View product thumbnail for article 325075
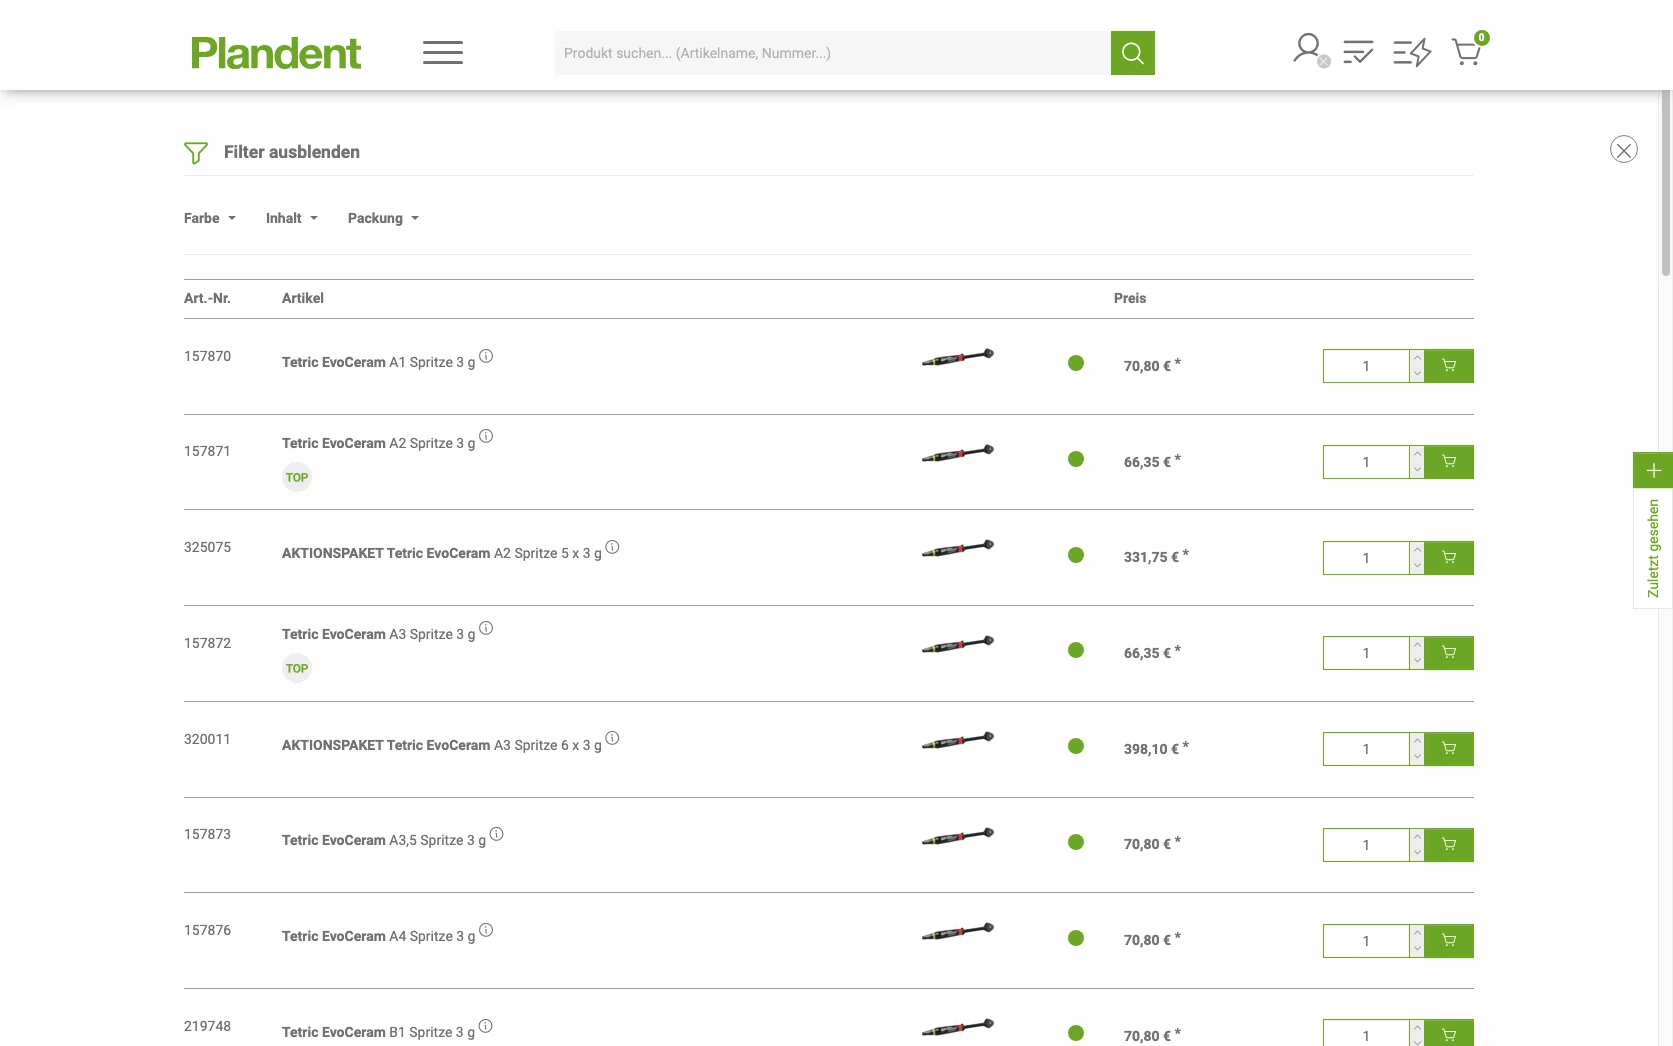The height and width of the screenshot is (1046, 1673). coord(958,548)
